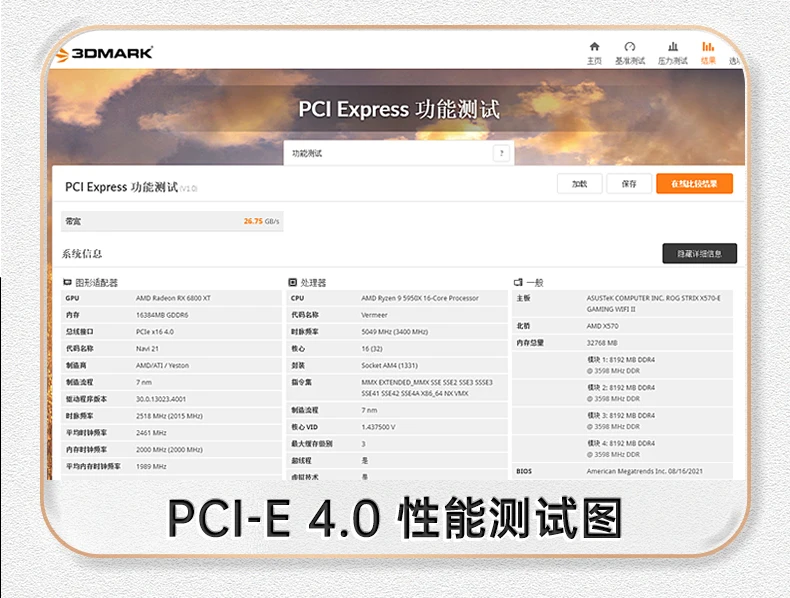Click the Load (加载) button

pos(579,184)
